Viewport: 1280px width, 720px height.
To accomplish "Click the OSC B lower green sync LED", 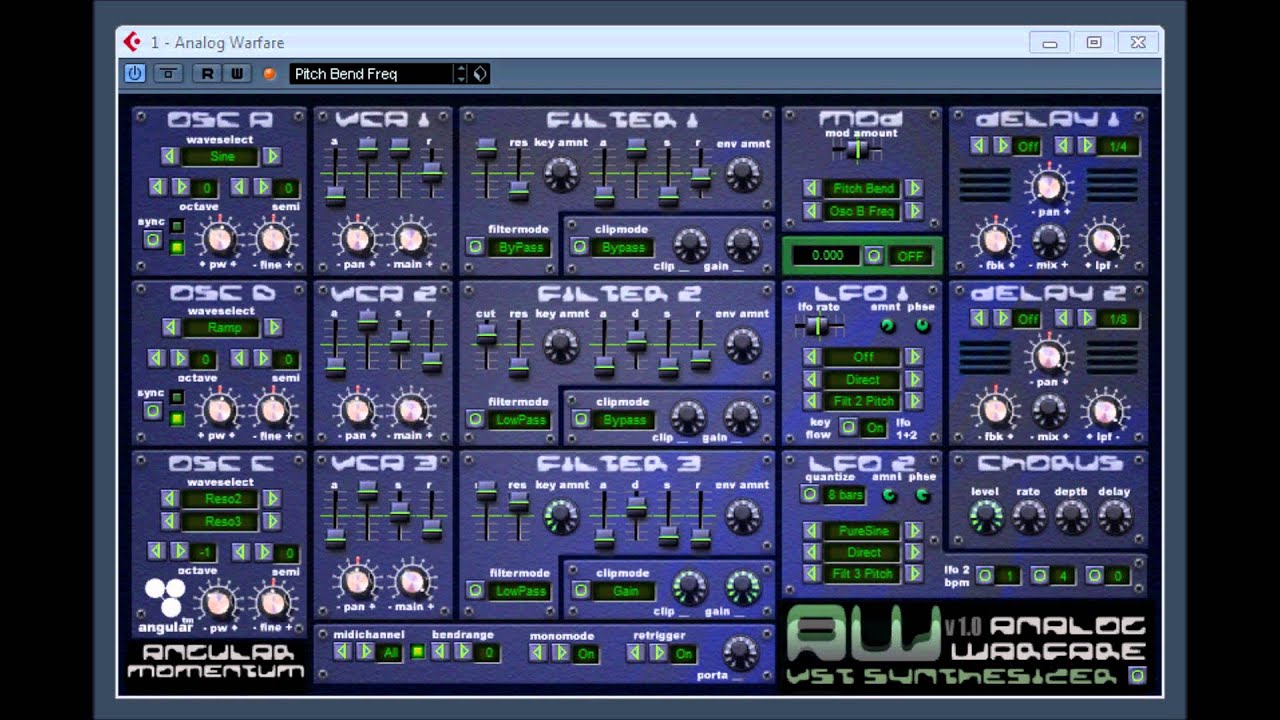I will click(x=177, y=418).
